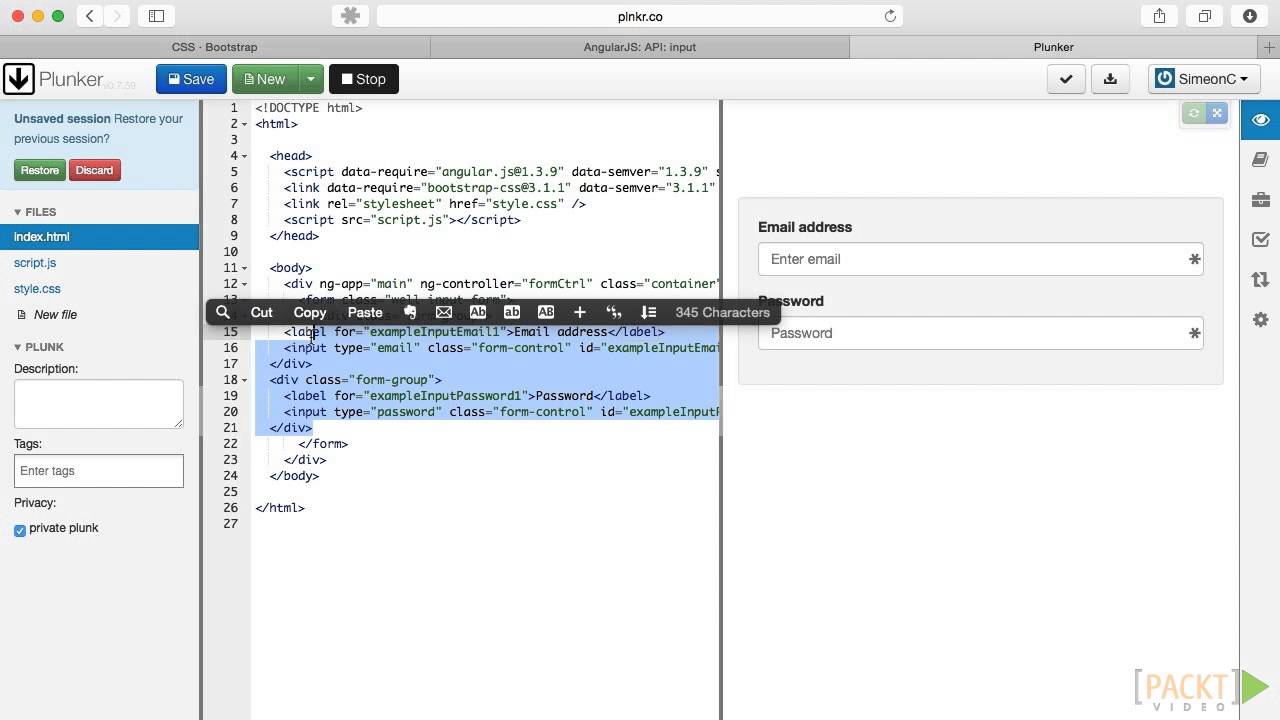Click the New file icon in the files list
This screenshot has width=1280, height=720.
coord(22,314)
